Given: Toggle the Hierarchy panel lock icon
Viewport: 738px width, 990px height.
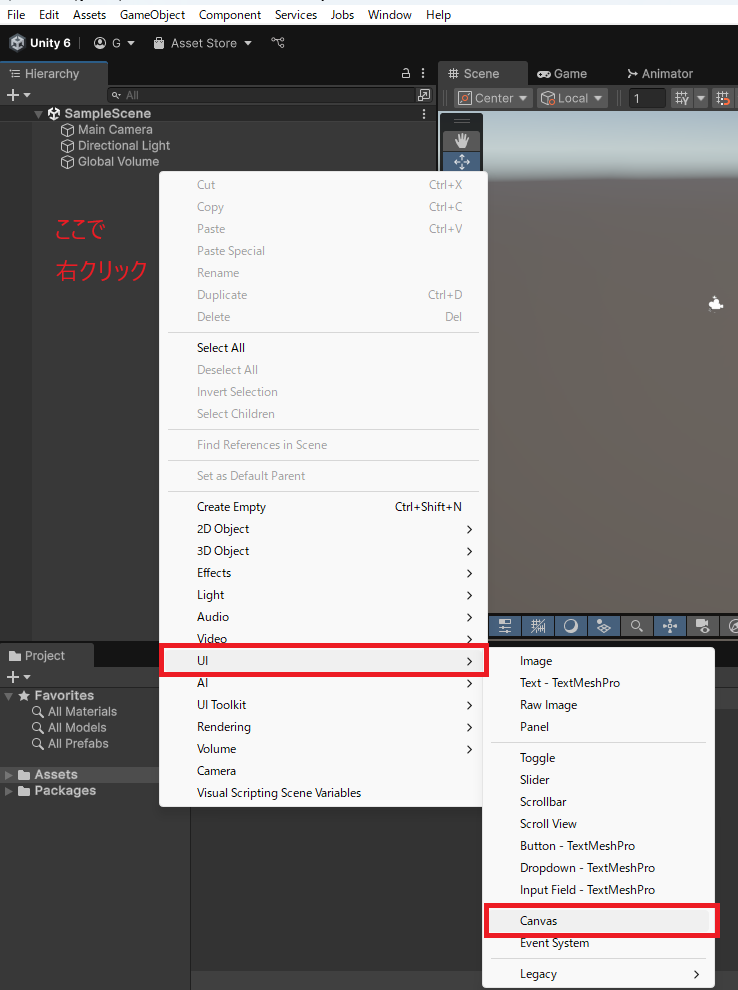Looking at the screenshot, I should (x=406, y=73).
